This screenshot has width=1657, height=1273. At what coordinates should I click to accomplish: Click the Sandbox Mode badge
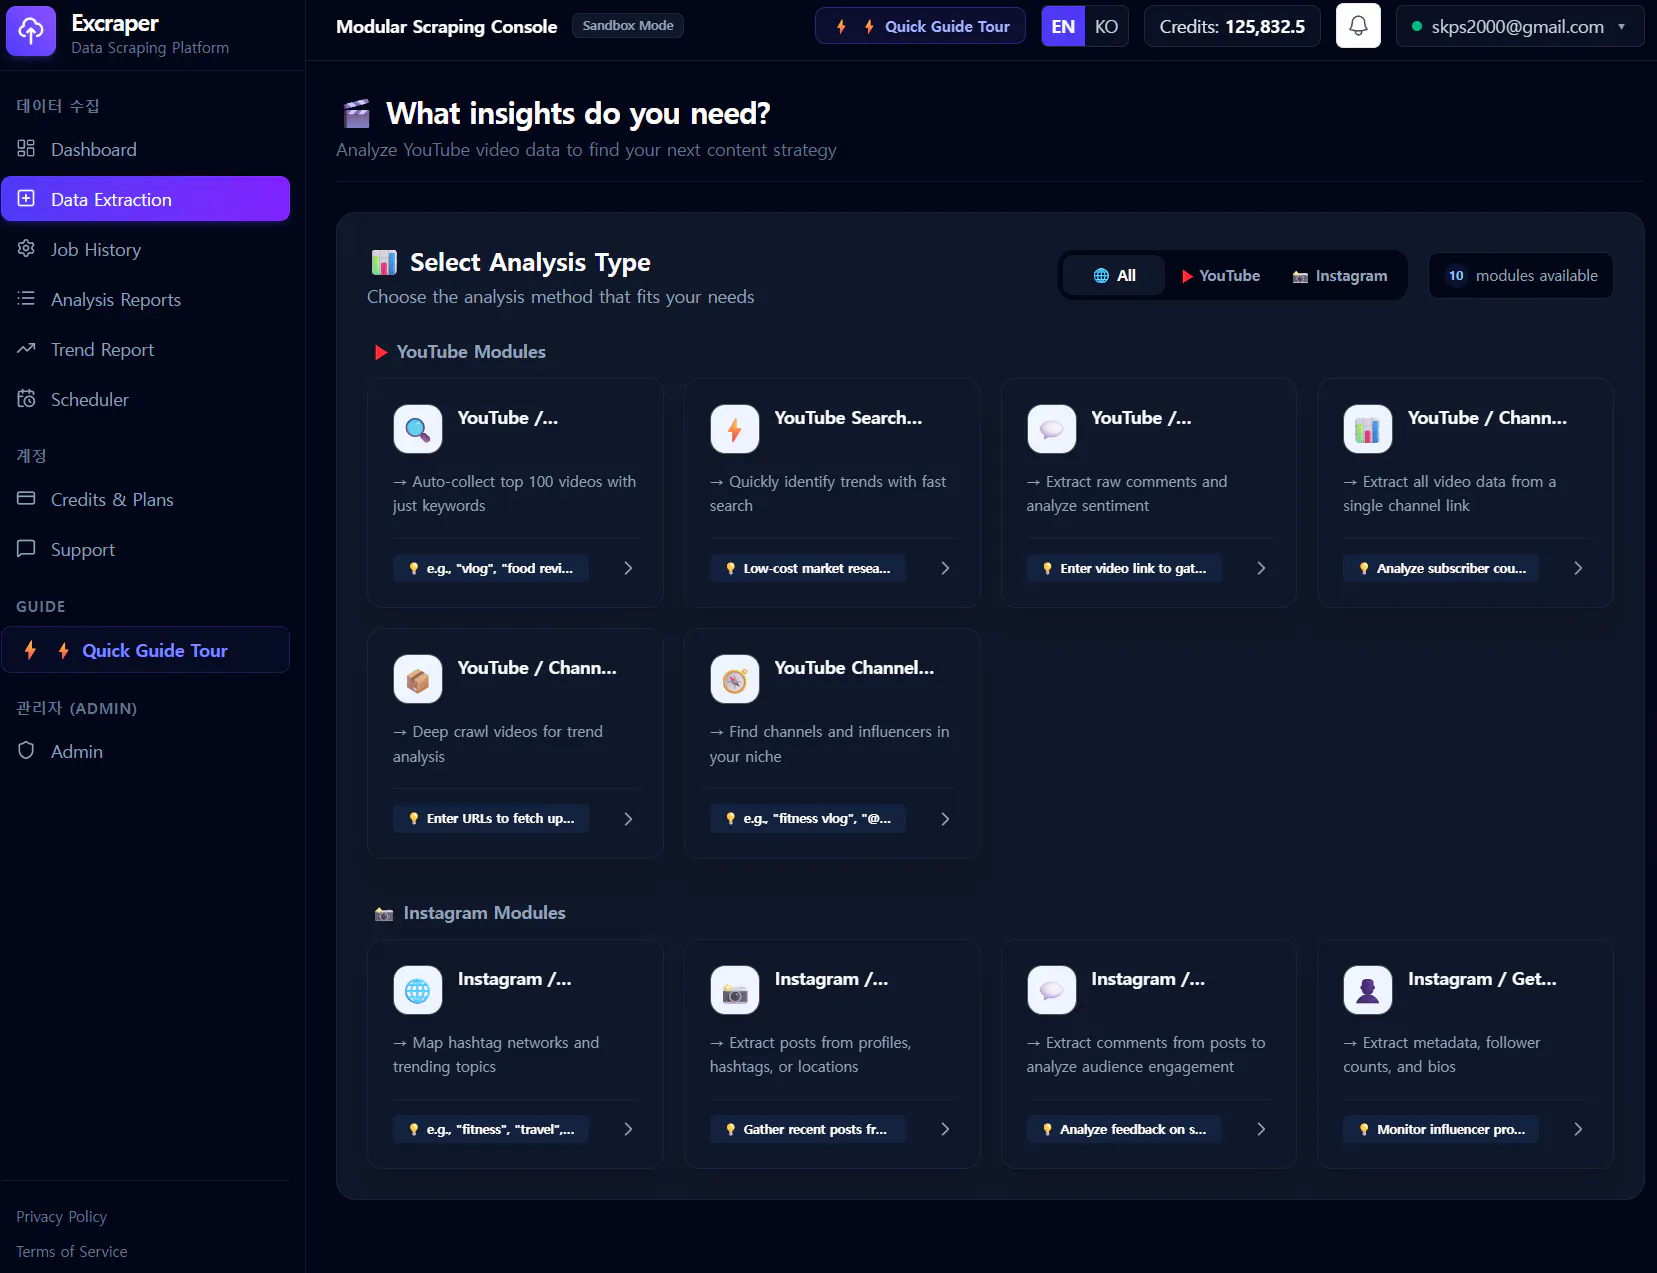(628, 25)
